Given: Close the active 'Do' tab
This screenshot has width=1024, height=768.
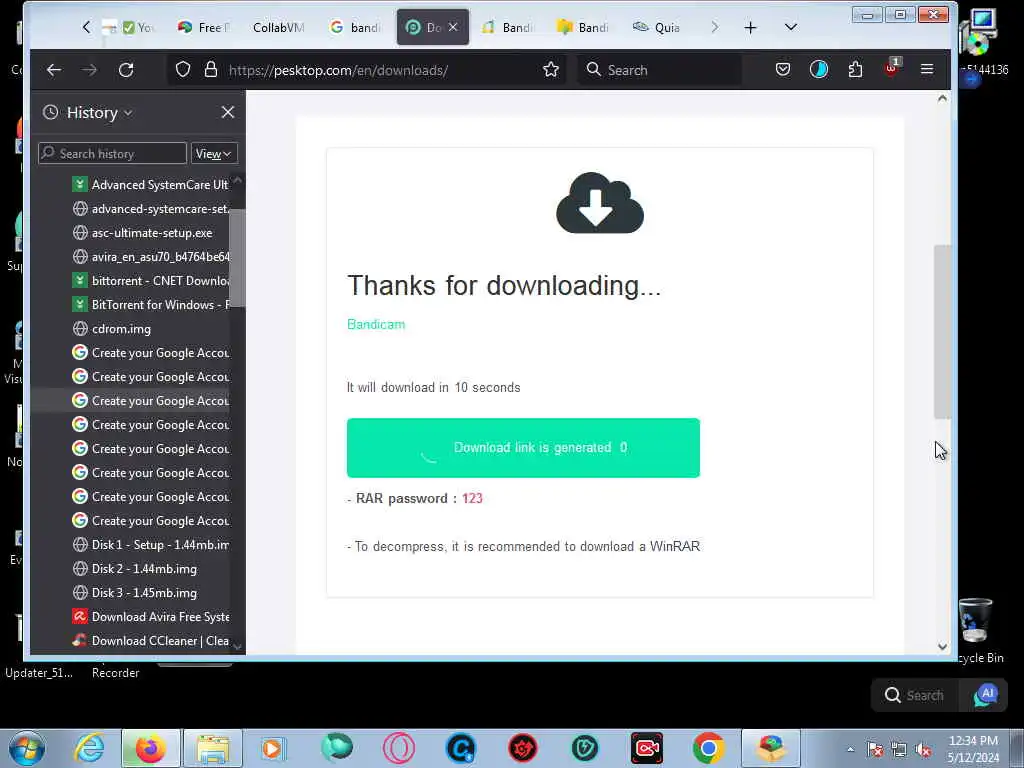Looking at the screenshot, I should (x=453, y=27).
